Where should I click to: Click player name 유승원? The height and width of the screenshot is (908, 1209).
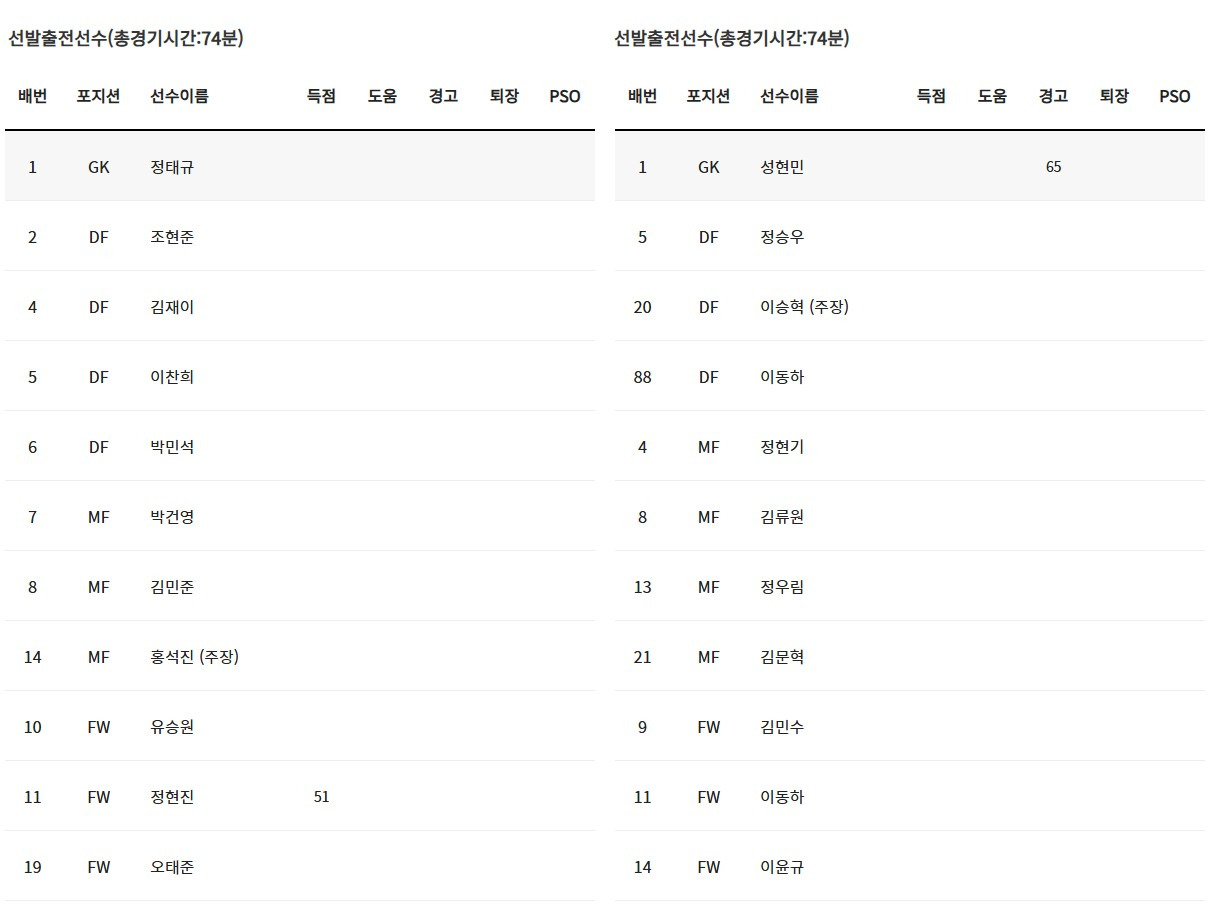(172, 727)
